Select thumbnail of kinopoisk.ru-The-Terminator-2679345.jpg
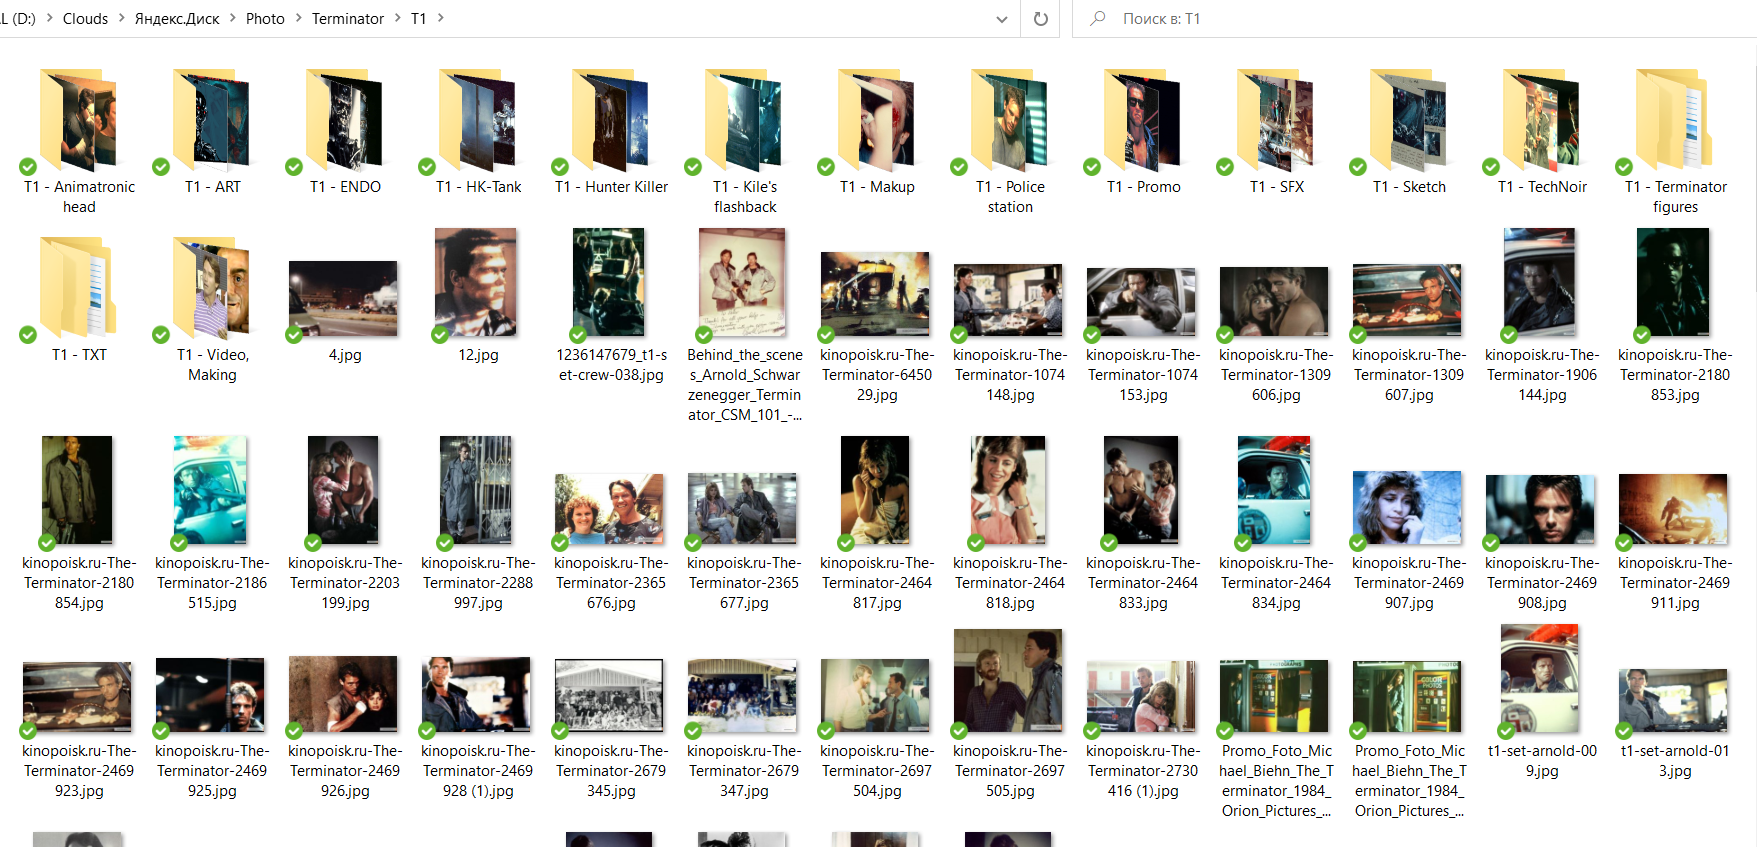 tap(609, 696)
